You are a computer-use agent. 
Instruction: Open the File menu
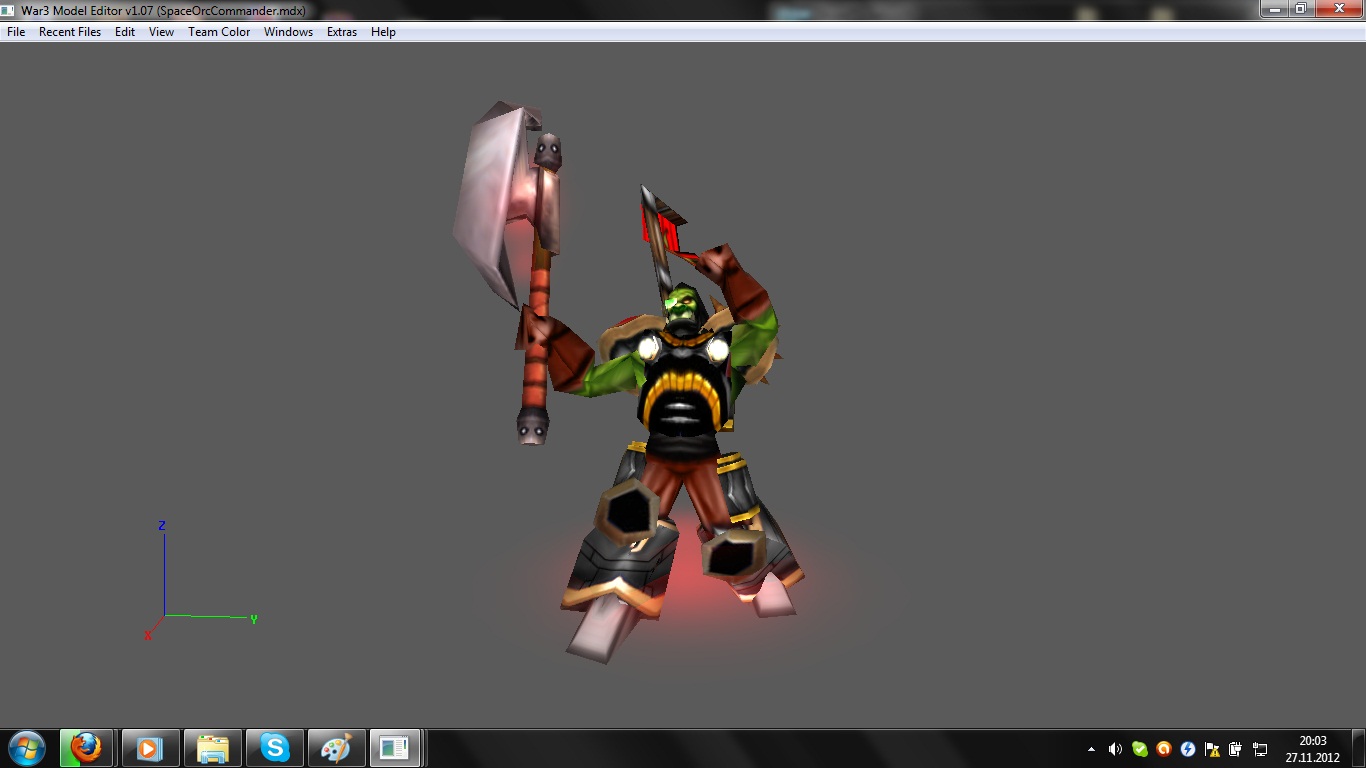pos(16,32)
